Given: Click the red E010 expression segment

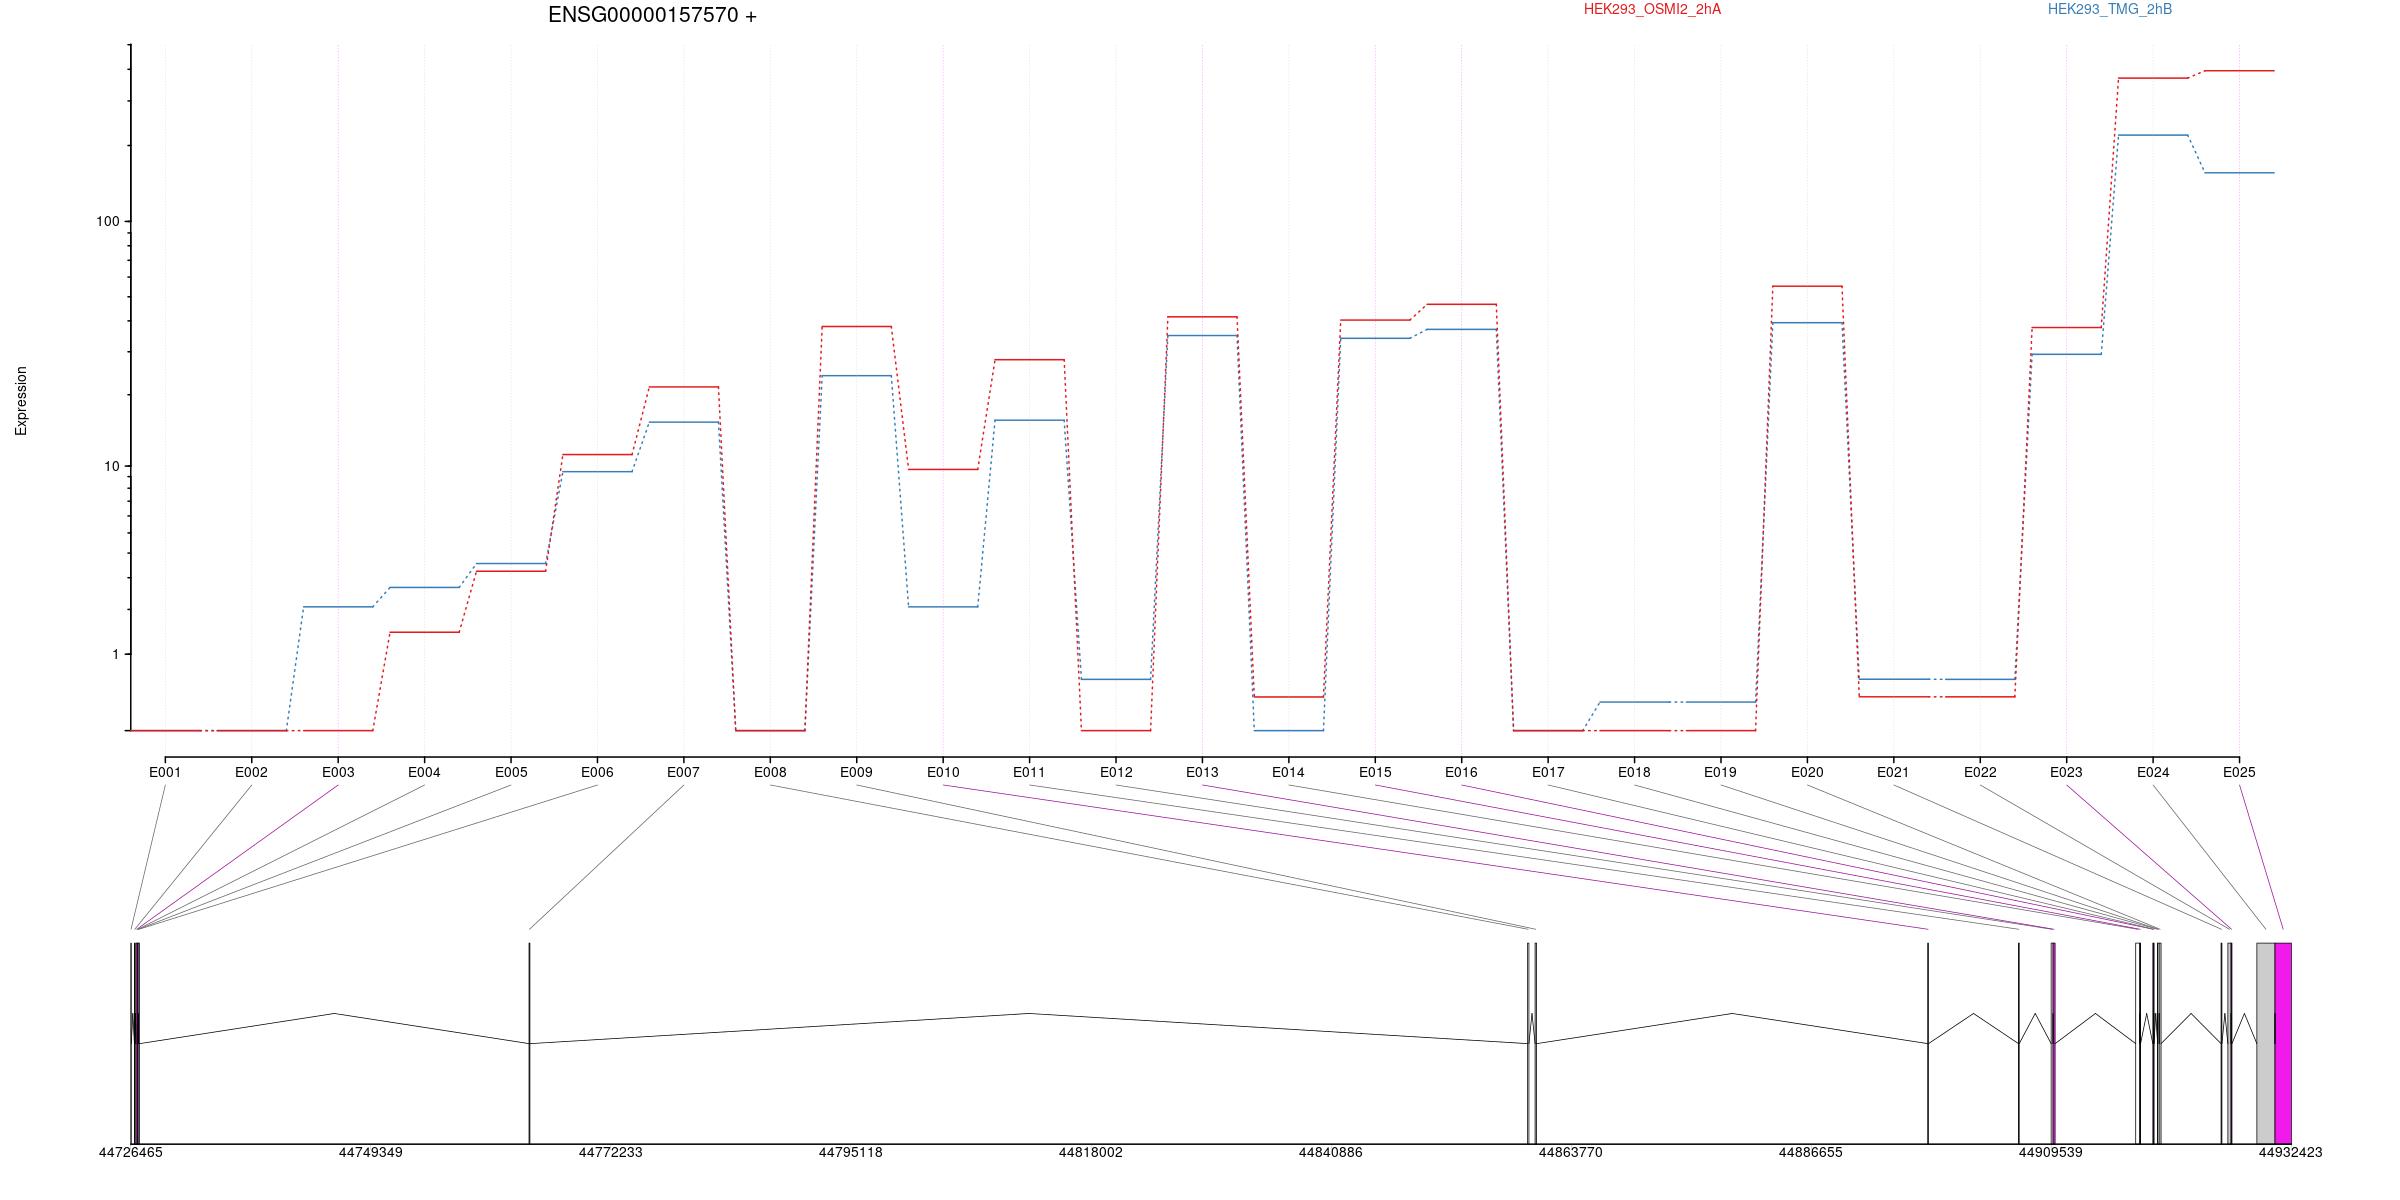Looking at the screenshot, I should point(943,469).
